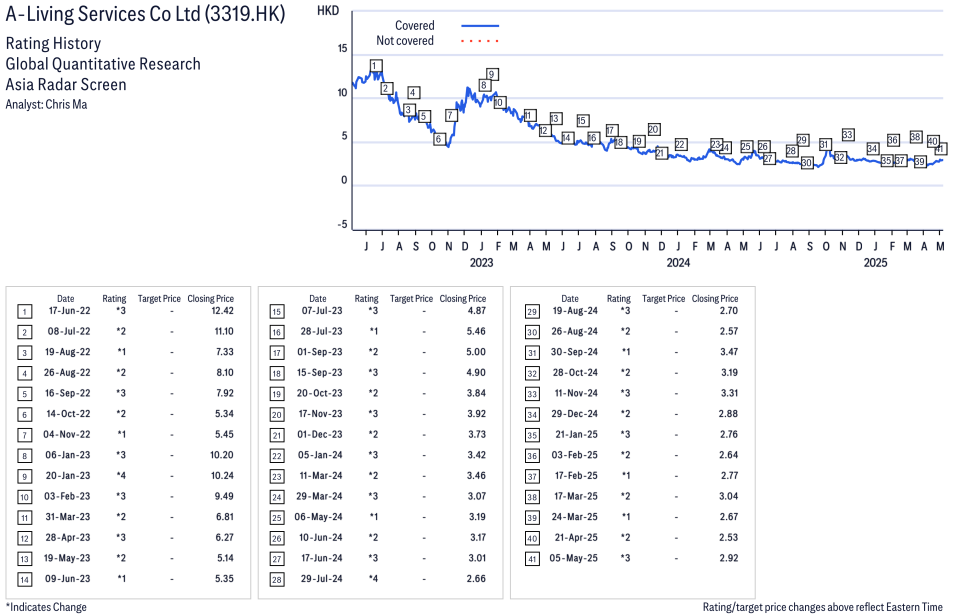Click the date 11-Nov-24 in table
954x614 pixels.
pyautogui.click(x=576, y=392)
